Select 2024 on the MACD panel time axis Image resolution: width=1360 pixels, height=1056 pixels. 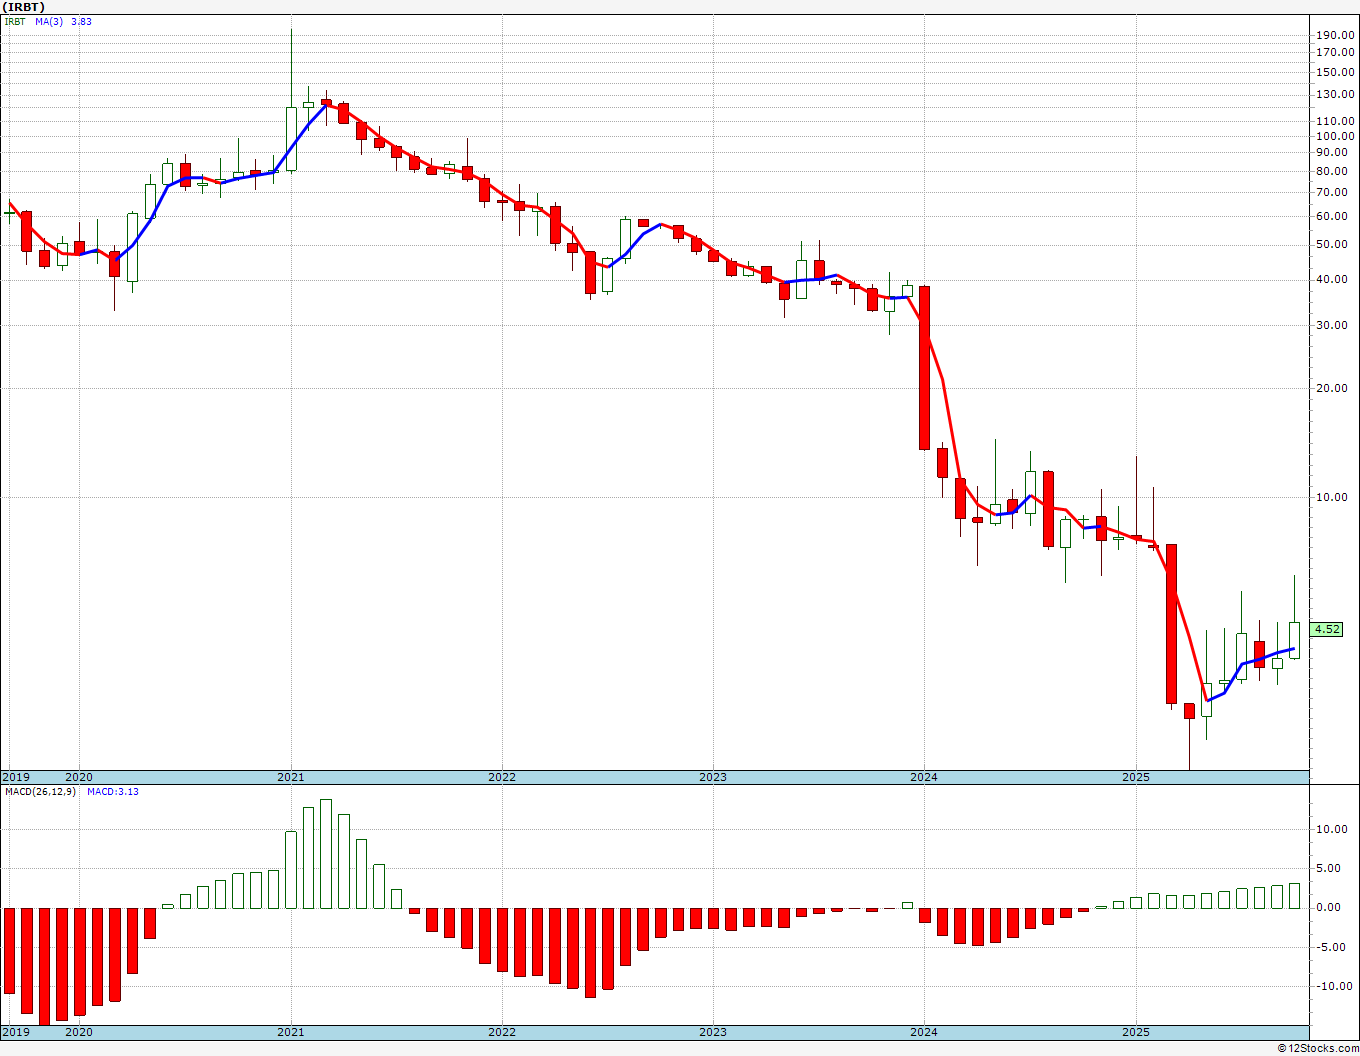(923, 1032)
